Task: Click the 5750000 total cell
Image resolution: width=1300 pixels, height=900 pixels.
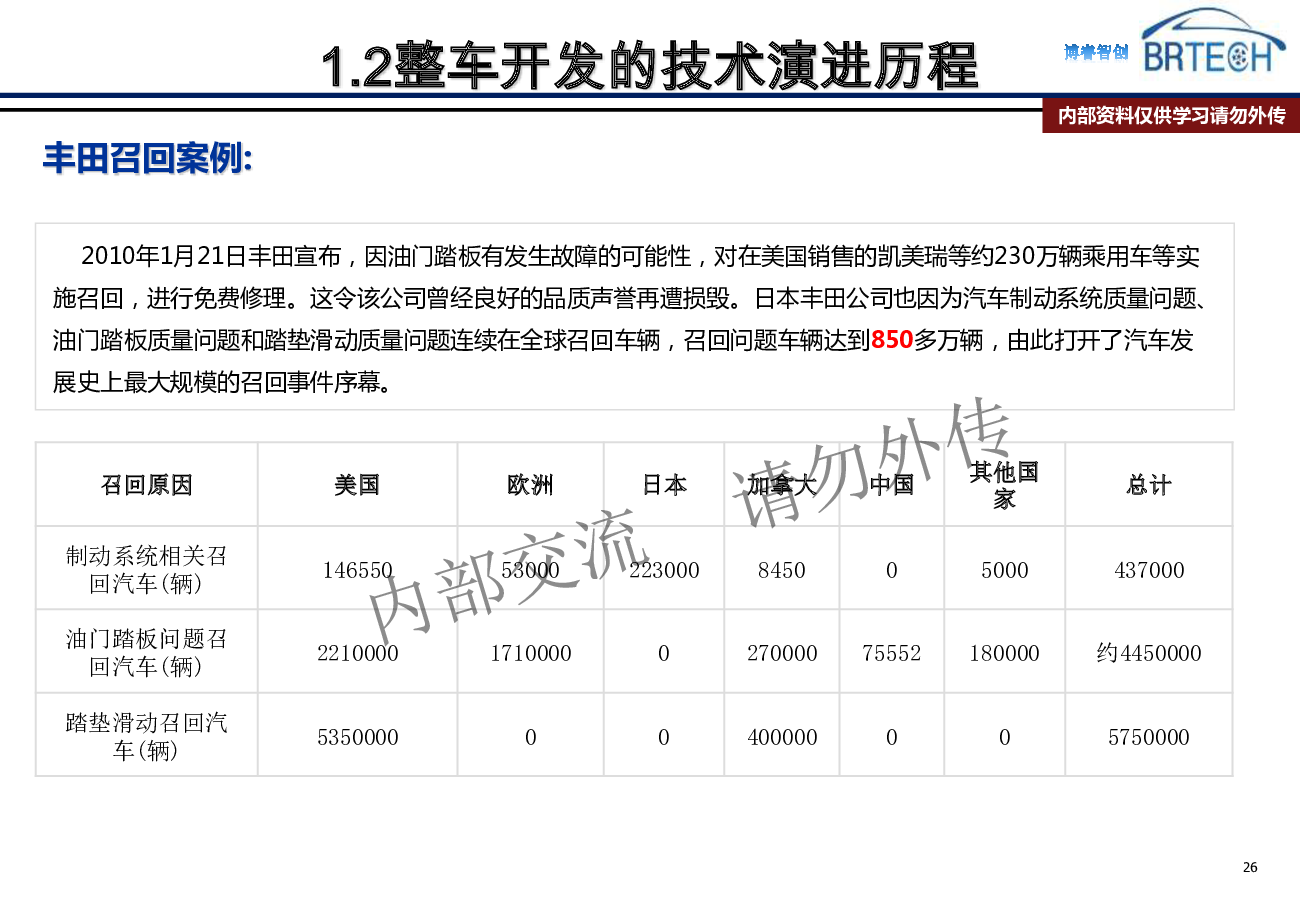Action: point(1149,737)
